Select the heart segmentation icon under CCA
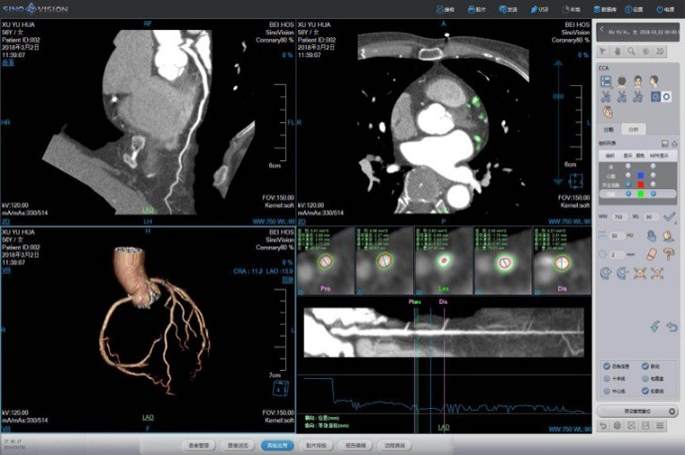 click(621, 82)
